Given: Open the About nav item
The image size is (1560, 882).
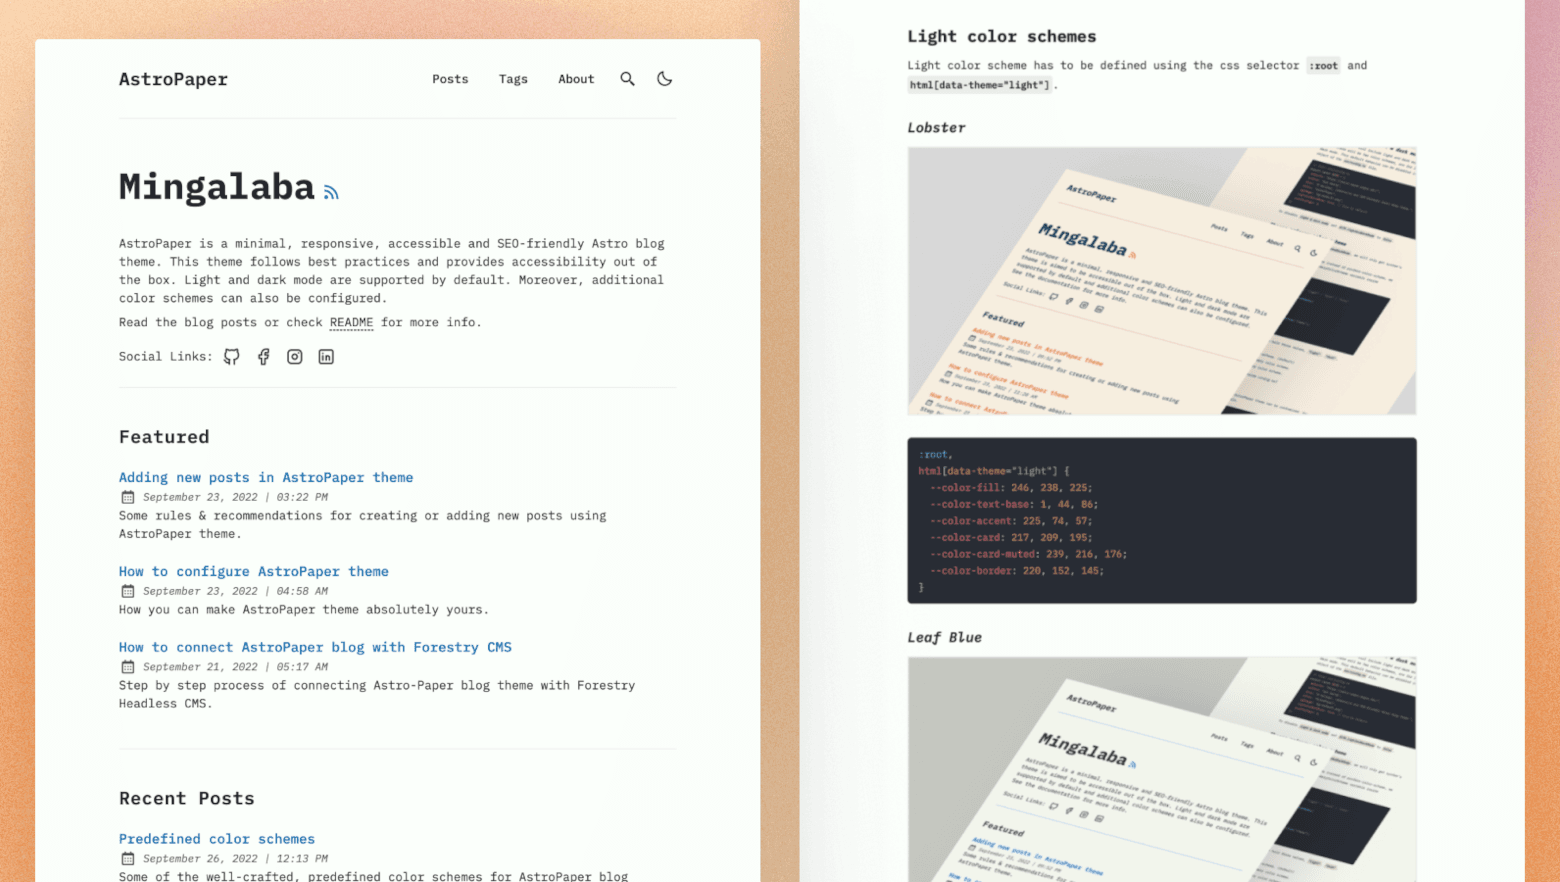Looking at the screenshot, I should pyautogui.click(x=576, y=79).
